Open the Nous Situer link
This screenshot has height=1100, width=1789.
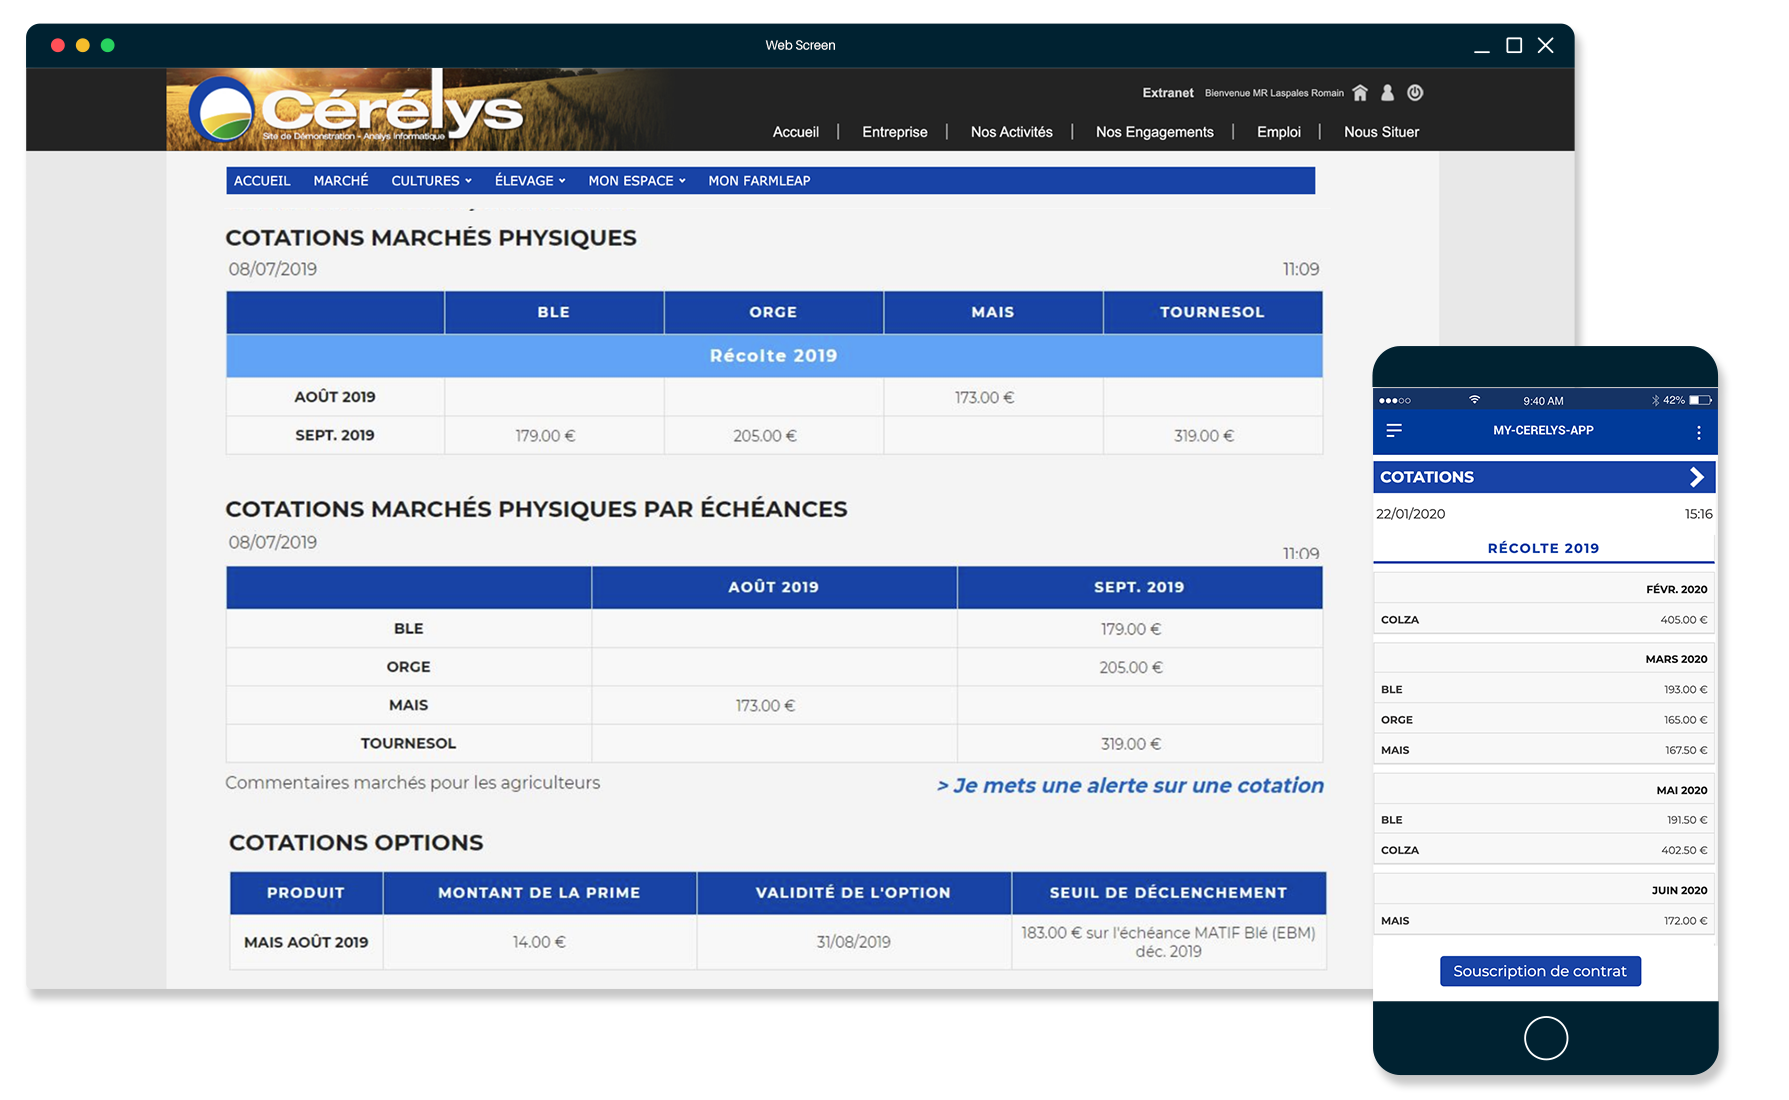pos(1381,132)
